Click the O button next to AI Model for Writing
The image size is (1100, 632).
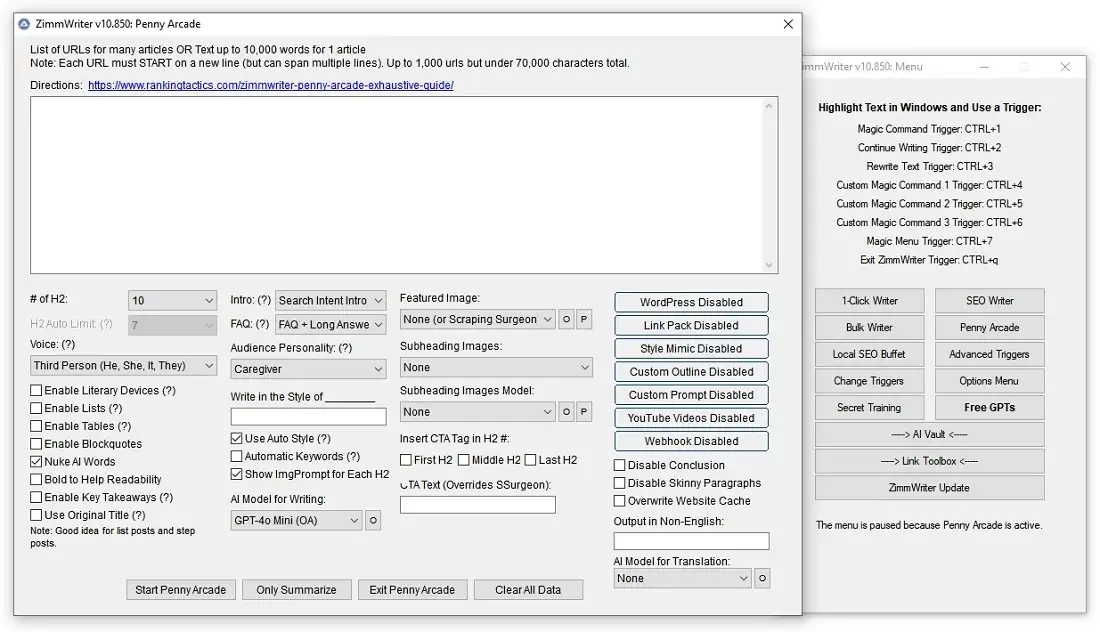(372, 520)
